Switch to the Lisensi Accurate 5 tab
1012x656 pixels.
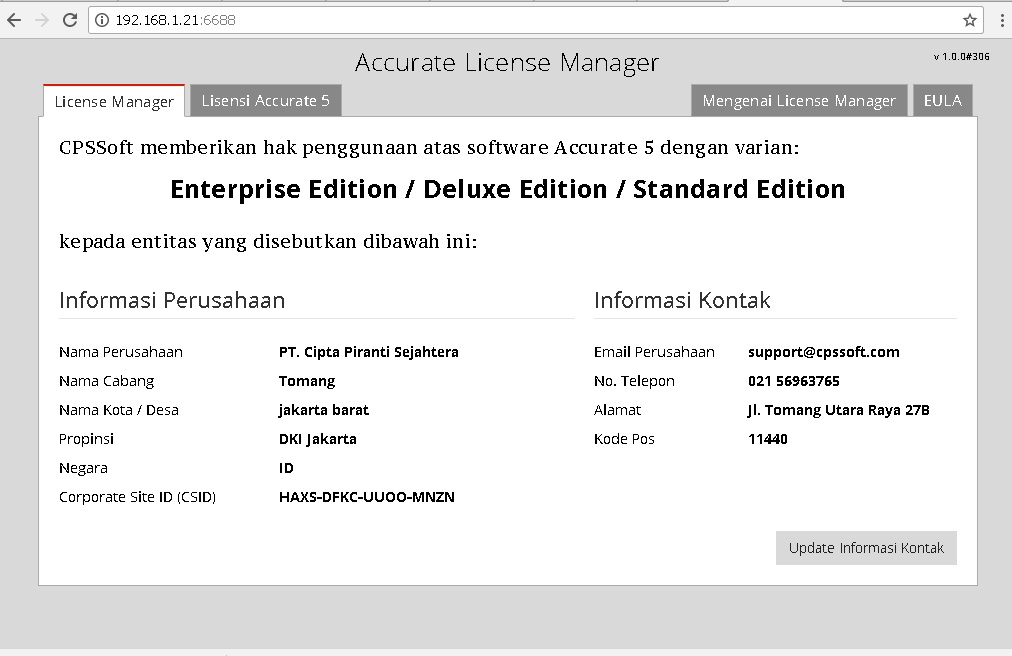pyautogui.click(x=265, y=100)
